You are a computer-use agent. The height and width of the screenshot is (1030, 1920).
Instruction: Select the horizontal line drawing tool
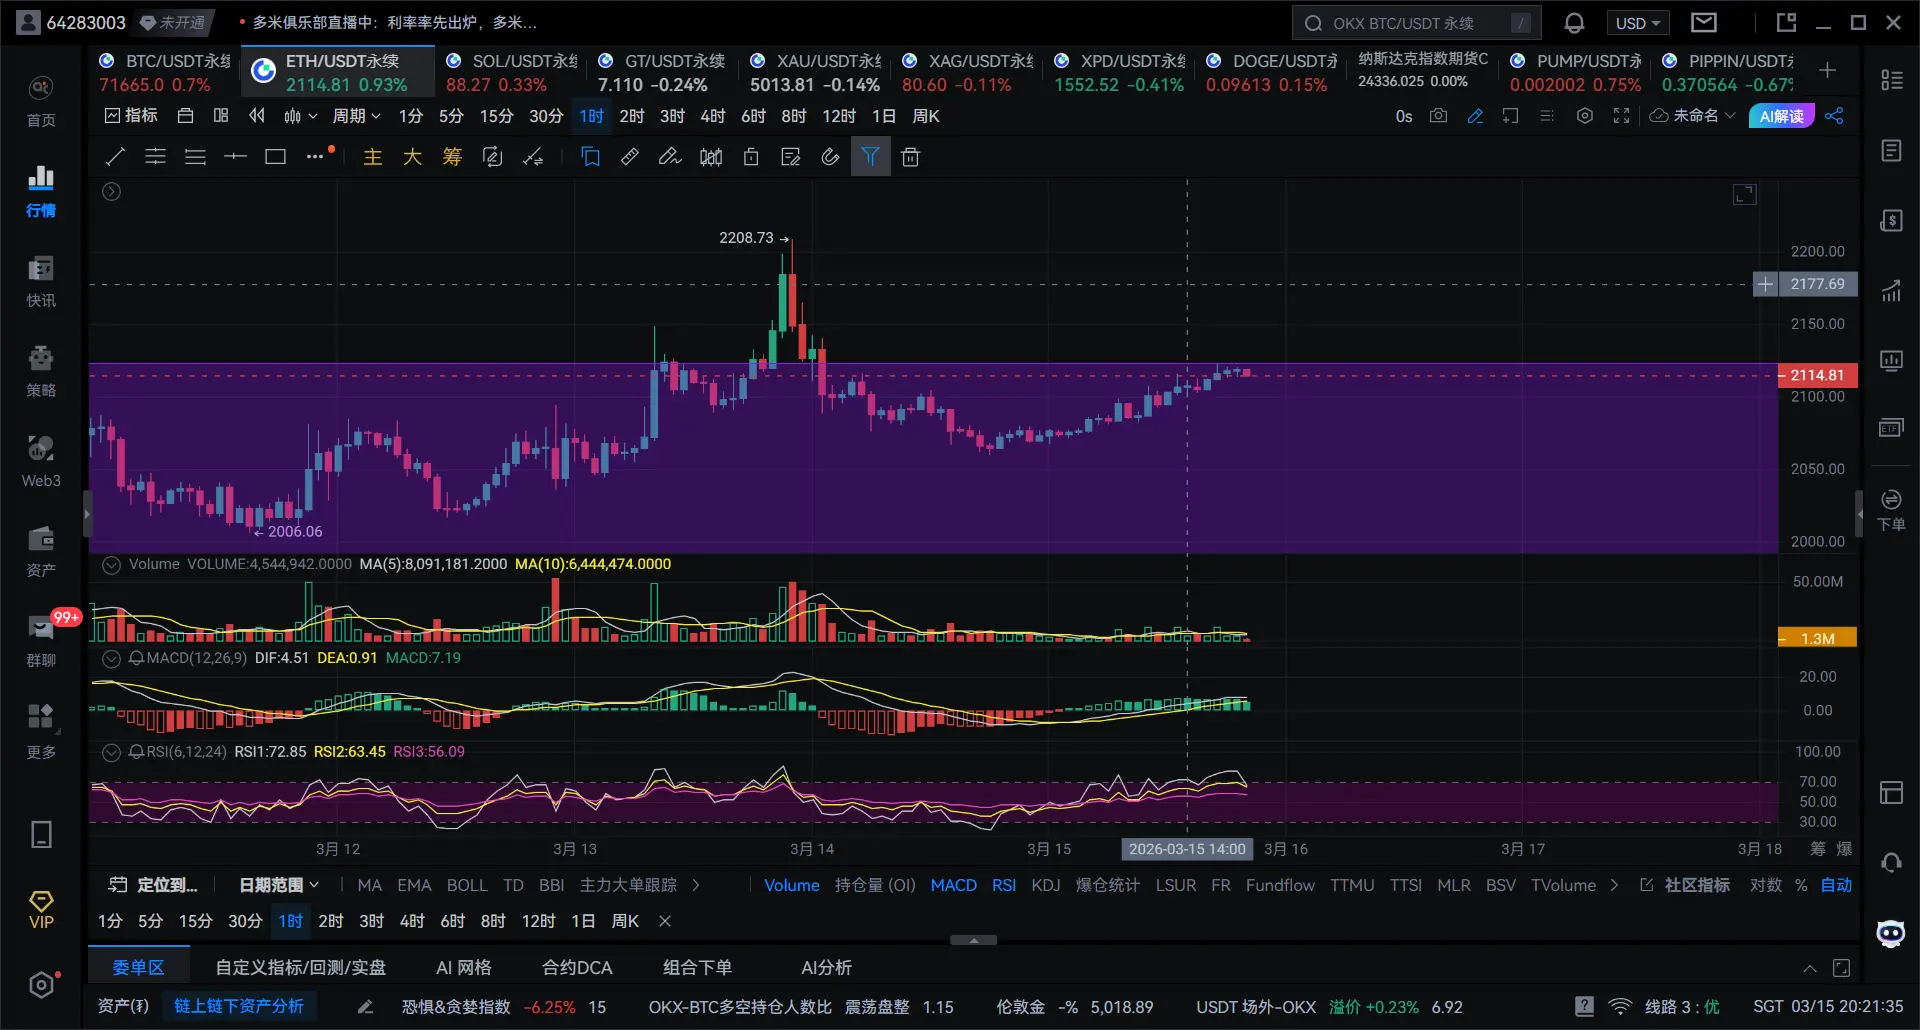click(235, 156)
